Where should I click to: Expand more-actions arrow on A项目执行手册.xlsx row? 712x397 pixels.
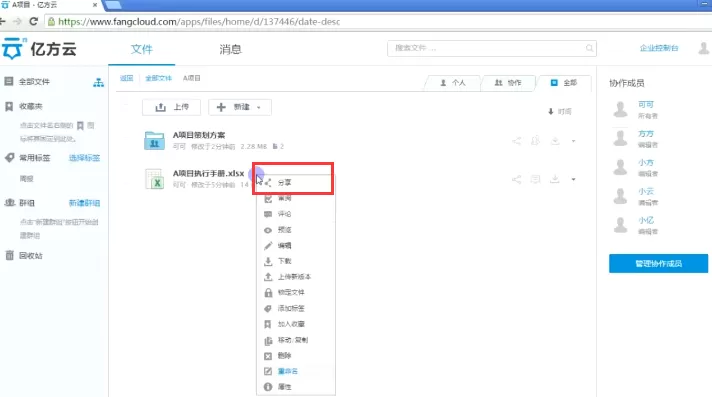[x=574, y=179]
